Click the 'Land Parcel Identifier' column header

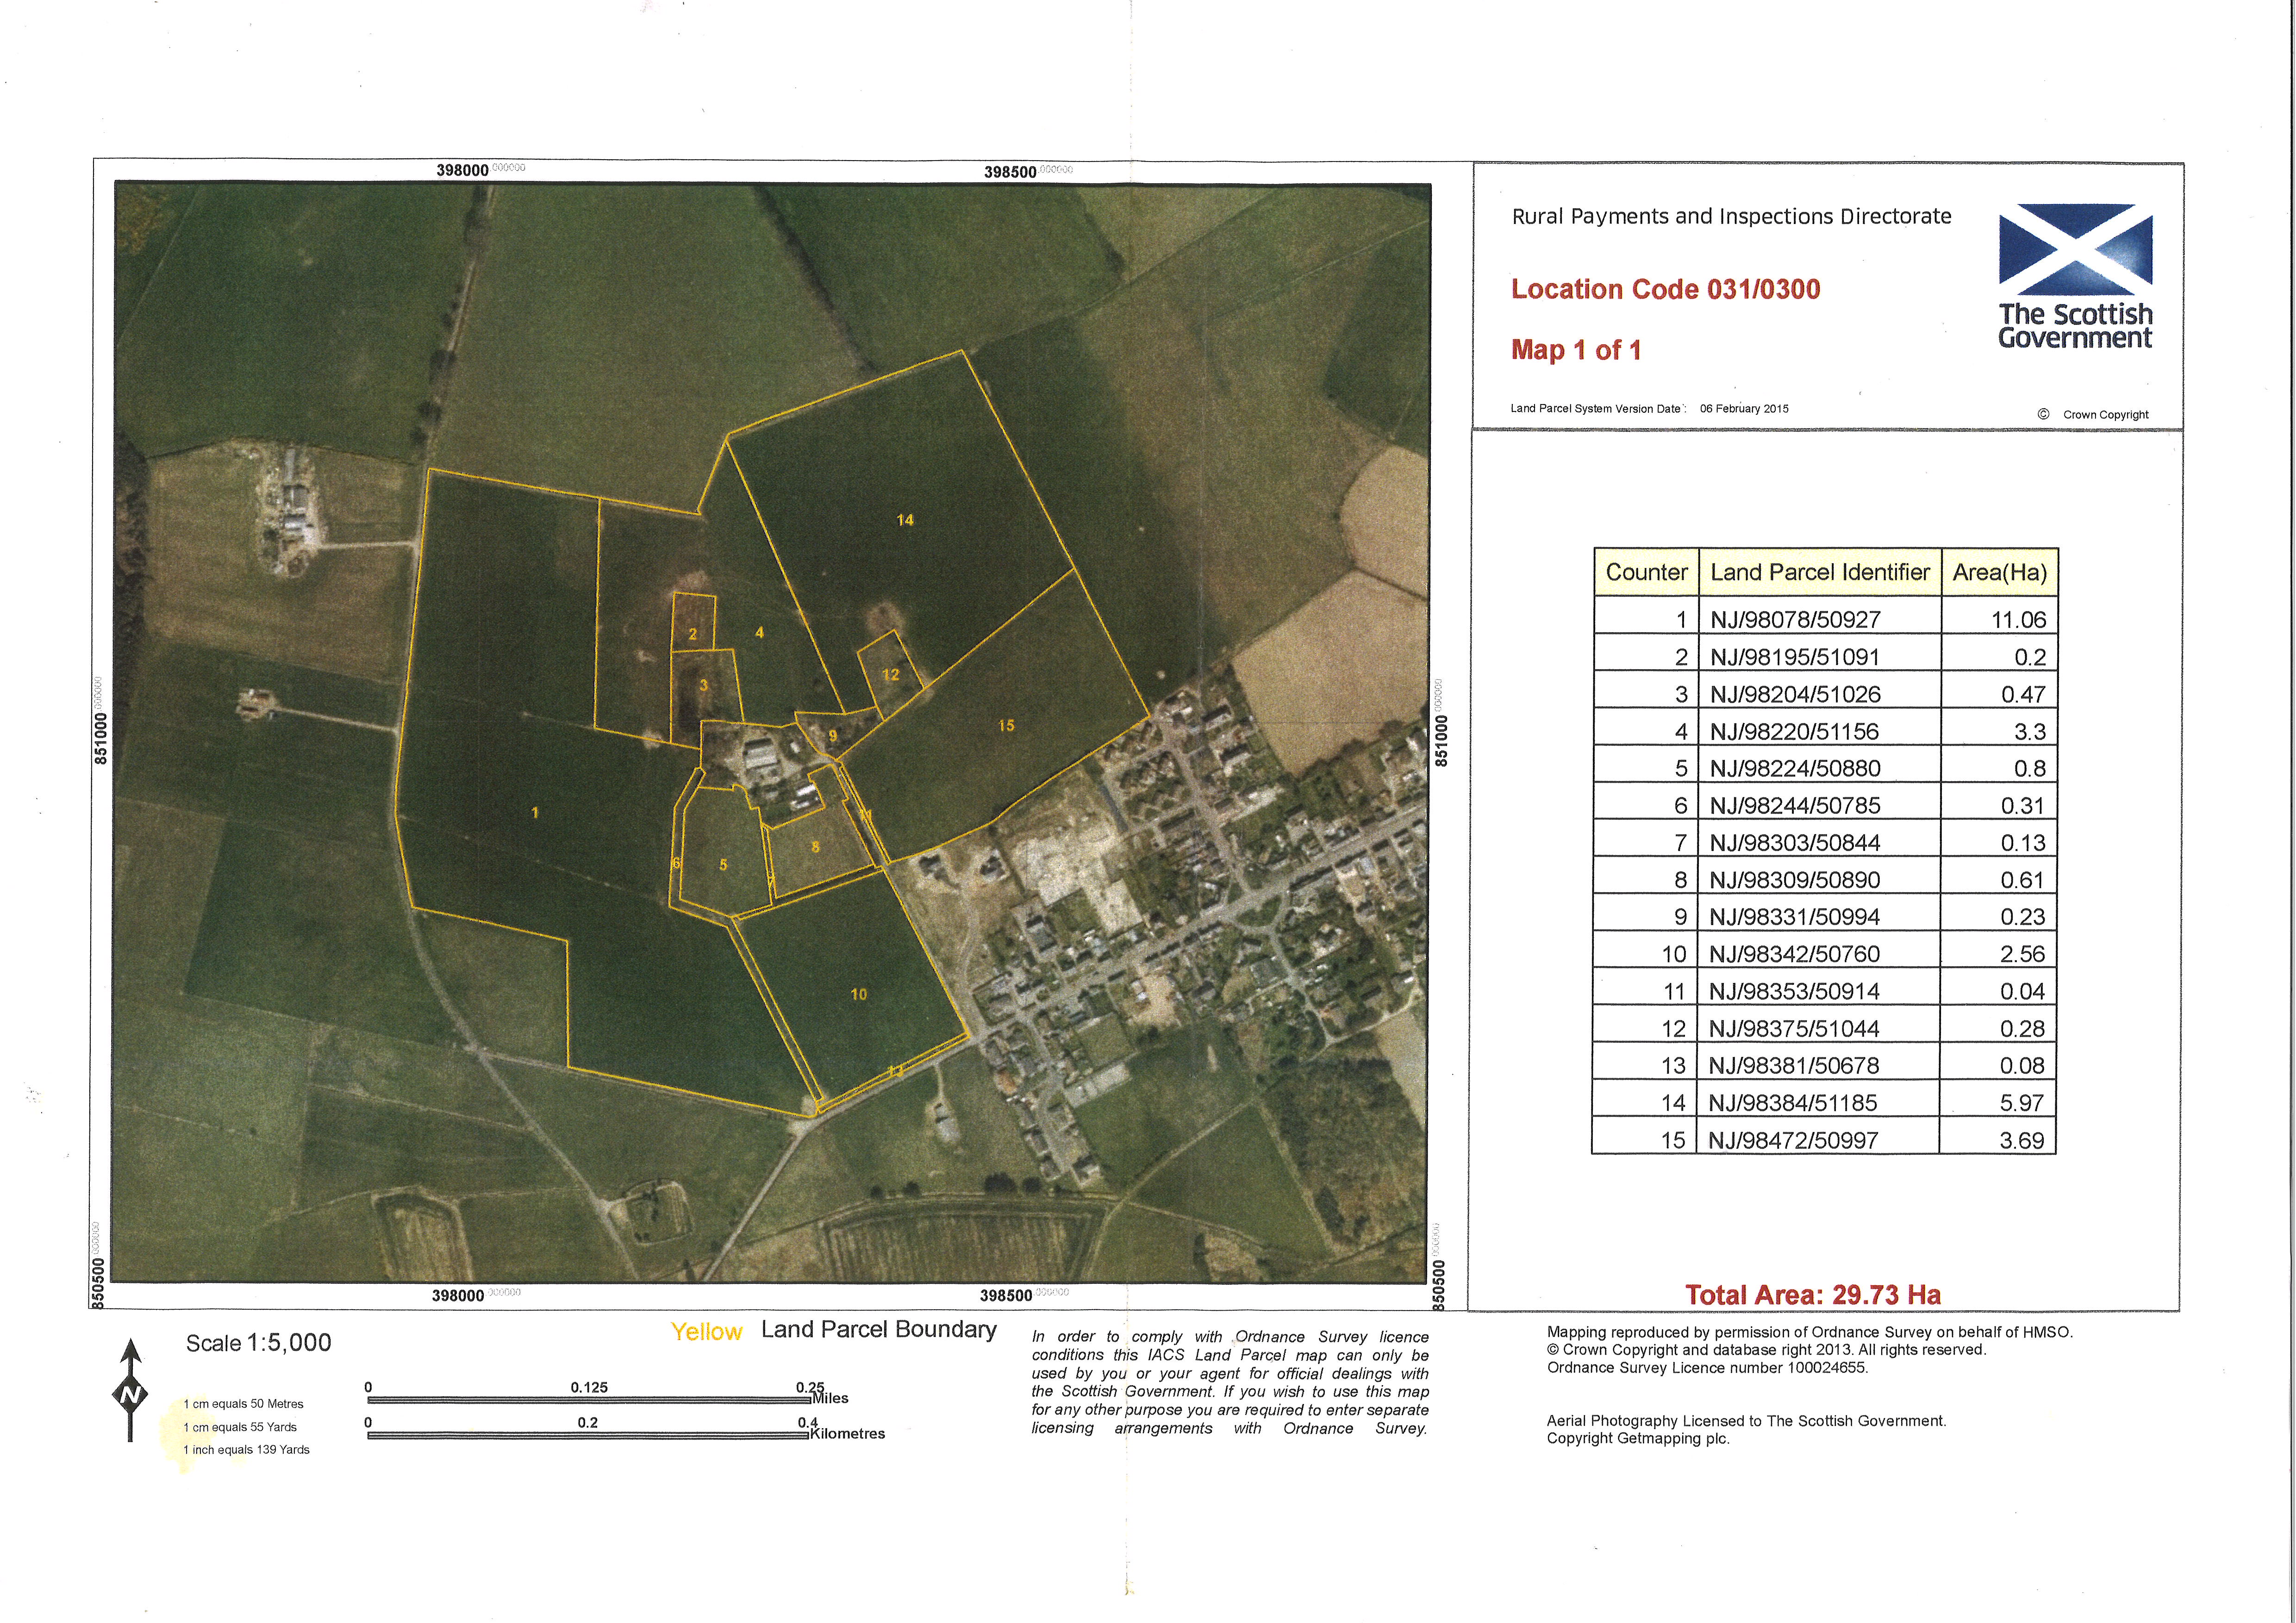pyautogui.click(x=1820, y=572)
